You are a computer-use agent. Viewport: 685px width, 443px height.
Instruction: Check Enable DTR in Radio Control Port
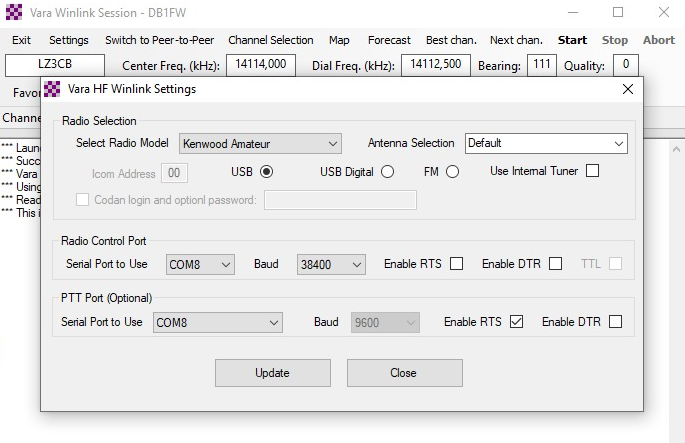(555, 264)
